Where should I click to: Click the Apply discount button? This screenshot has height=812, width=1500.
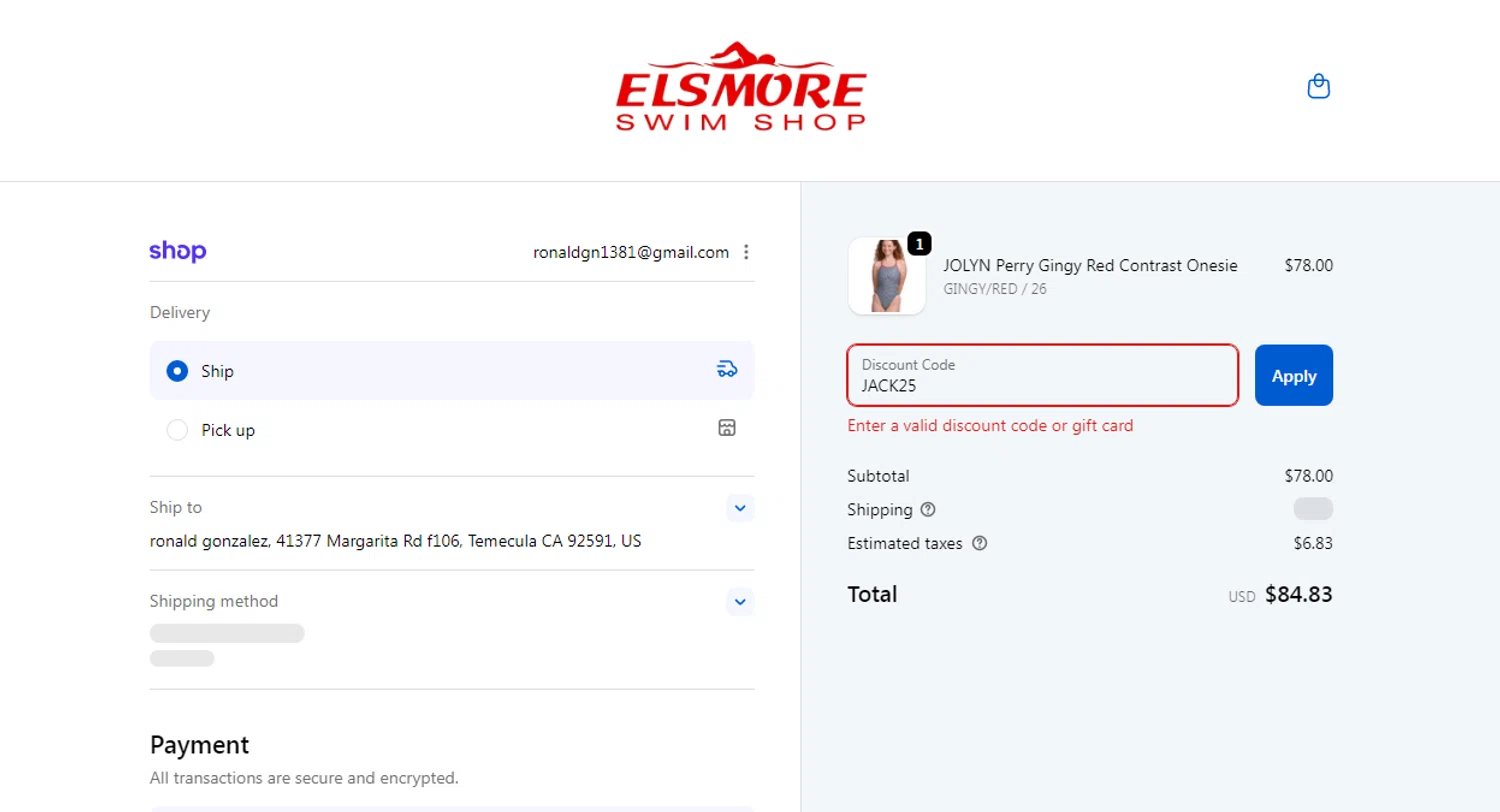click(x=1294, y=376)
